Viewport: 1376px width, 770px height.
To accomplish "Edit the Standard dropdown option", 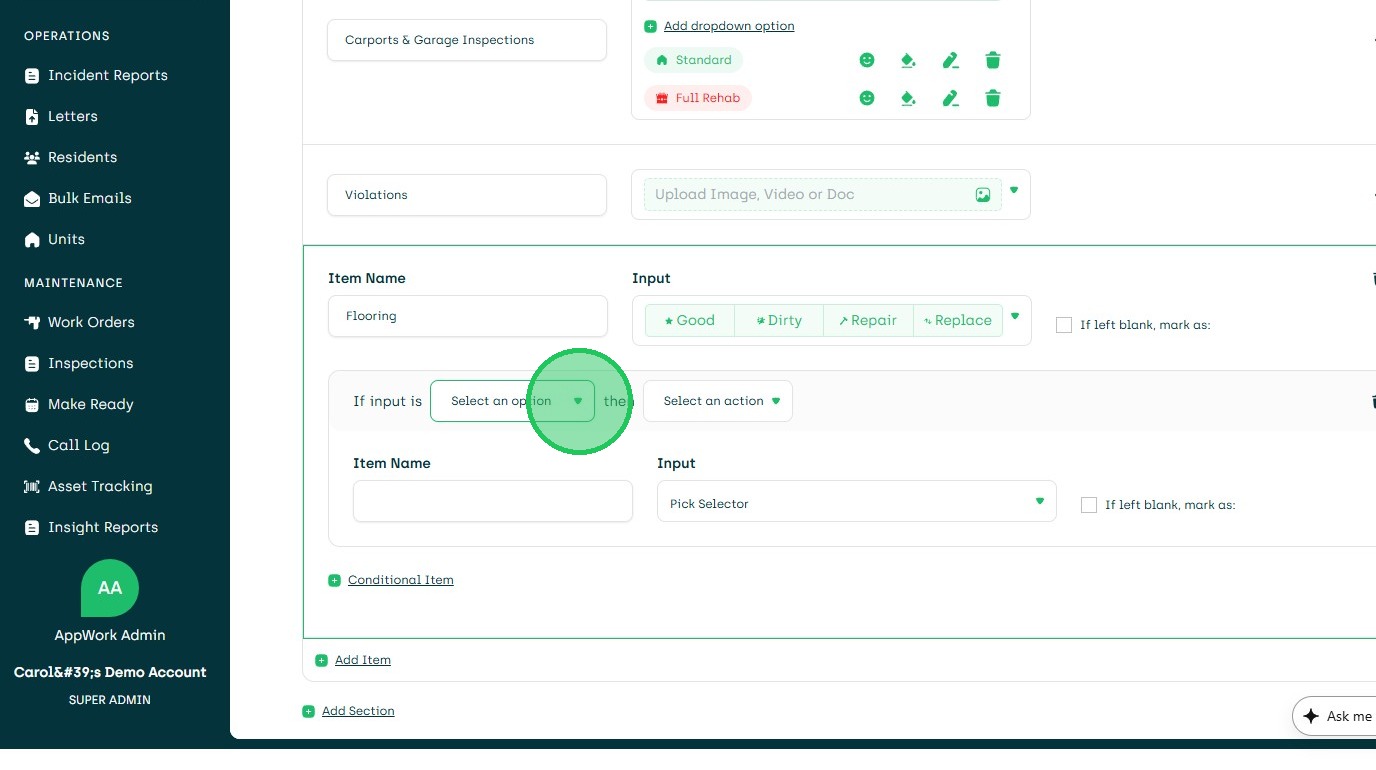I will pos(950,60).
